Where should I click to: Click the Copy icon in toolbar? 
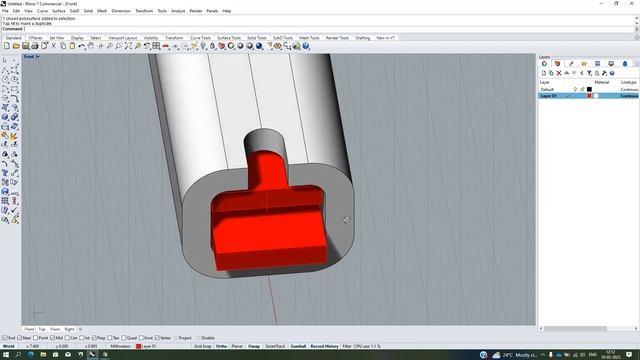[63, 46]
